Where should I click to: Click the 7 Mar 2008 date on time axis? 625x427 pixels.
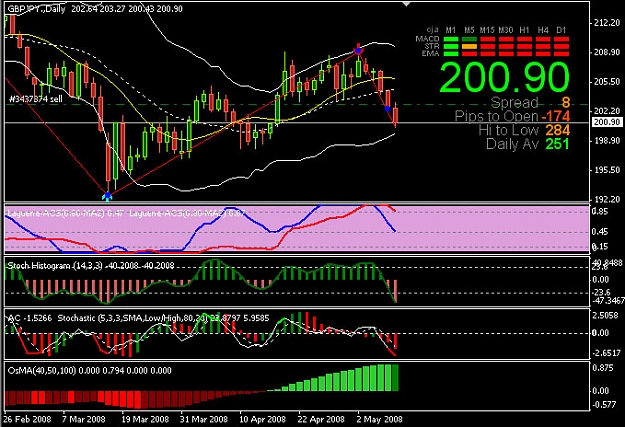[x=84, y=419]
